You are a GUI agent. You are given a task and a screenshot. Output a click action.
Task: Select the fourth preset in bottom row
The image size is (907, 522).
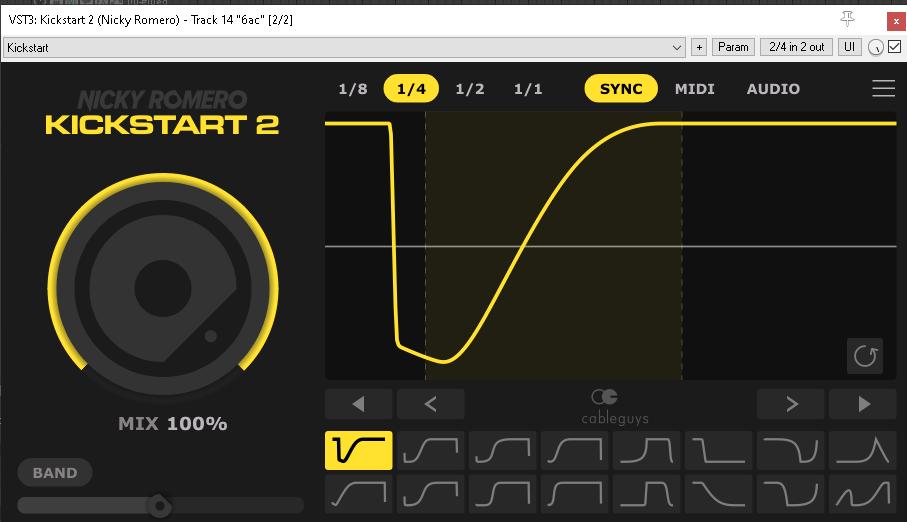574,494
